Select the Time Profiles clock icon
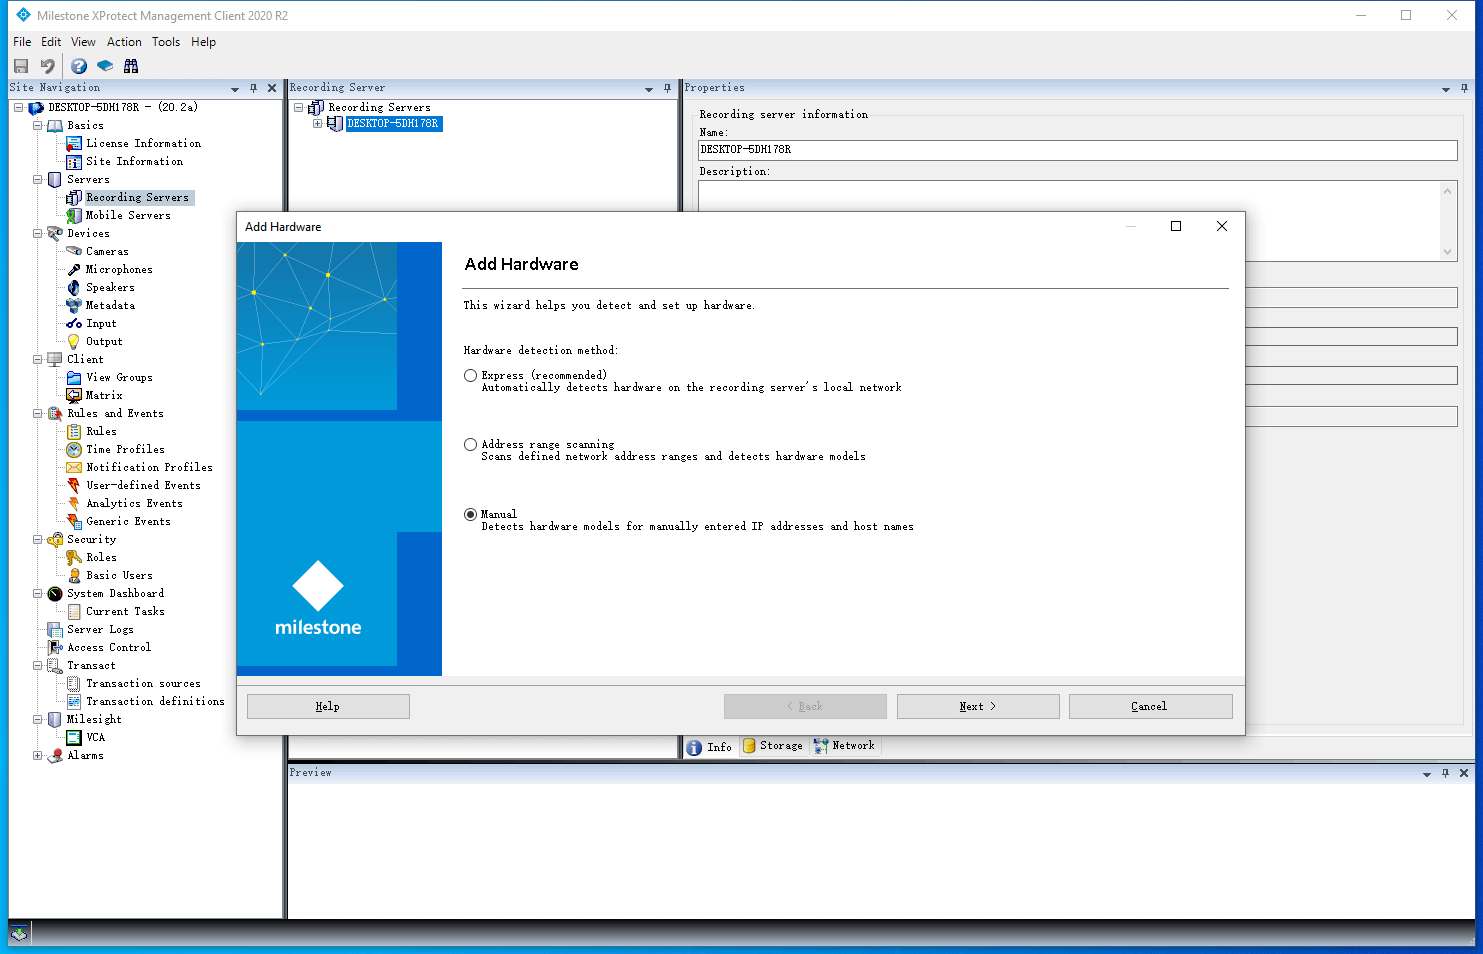The height and width of the screenshot is (954, 1483). click(74, 450)
